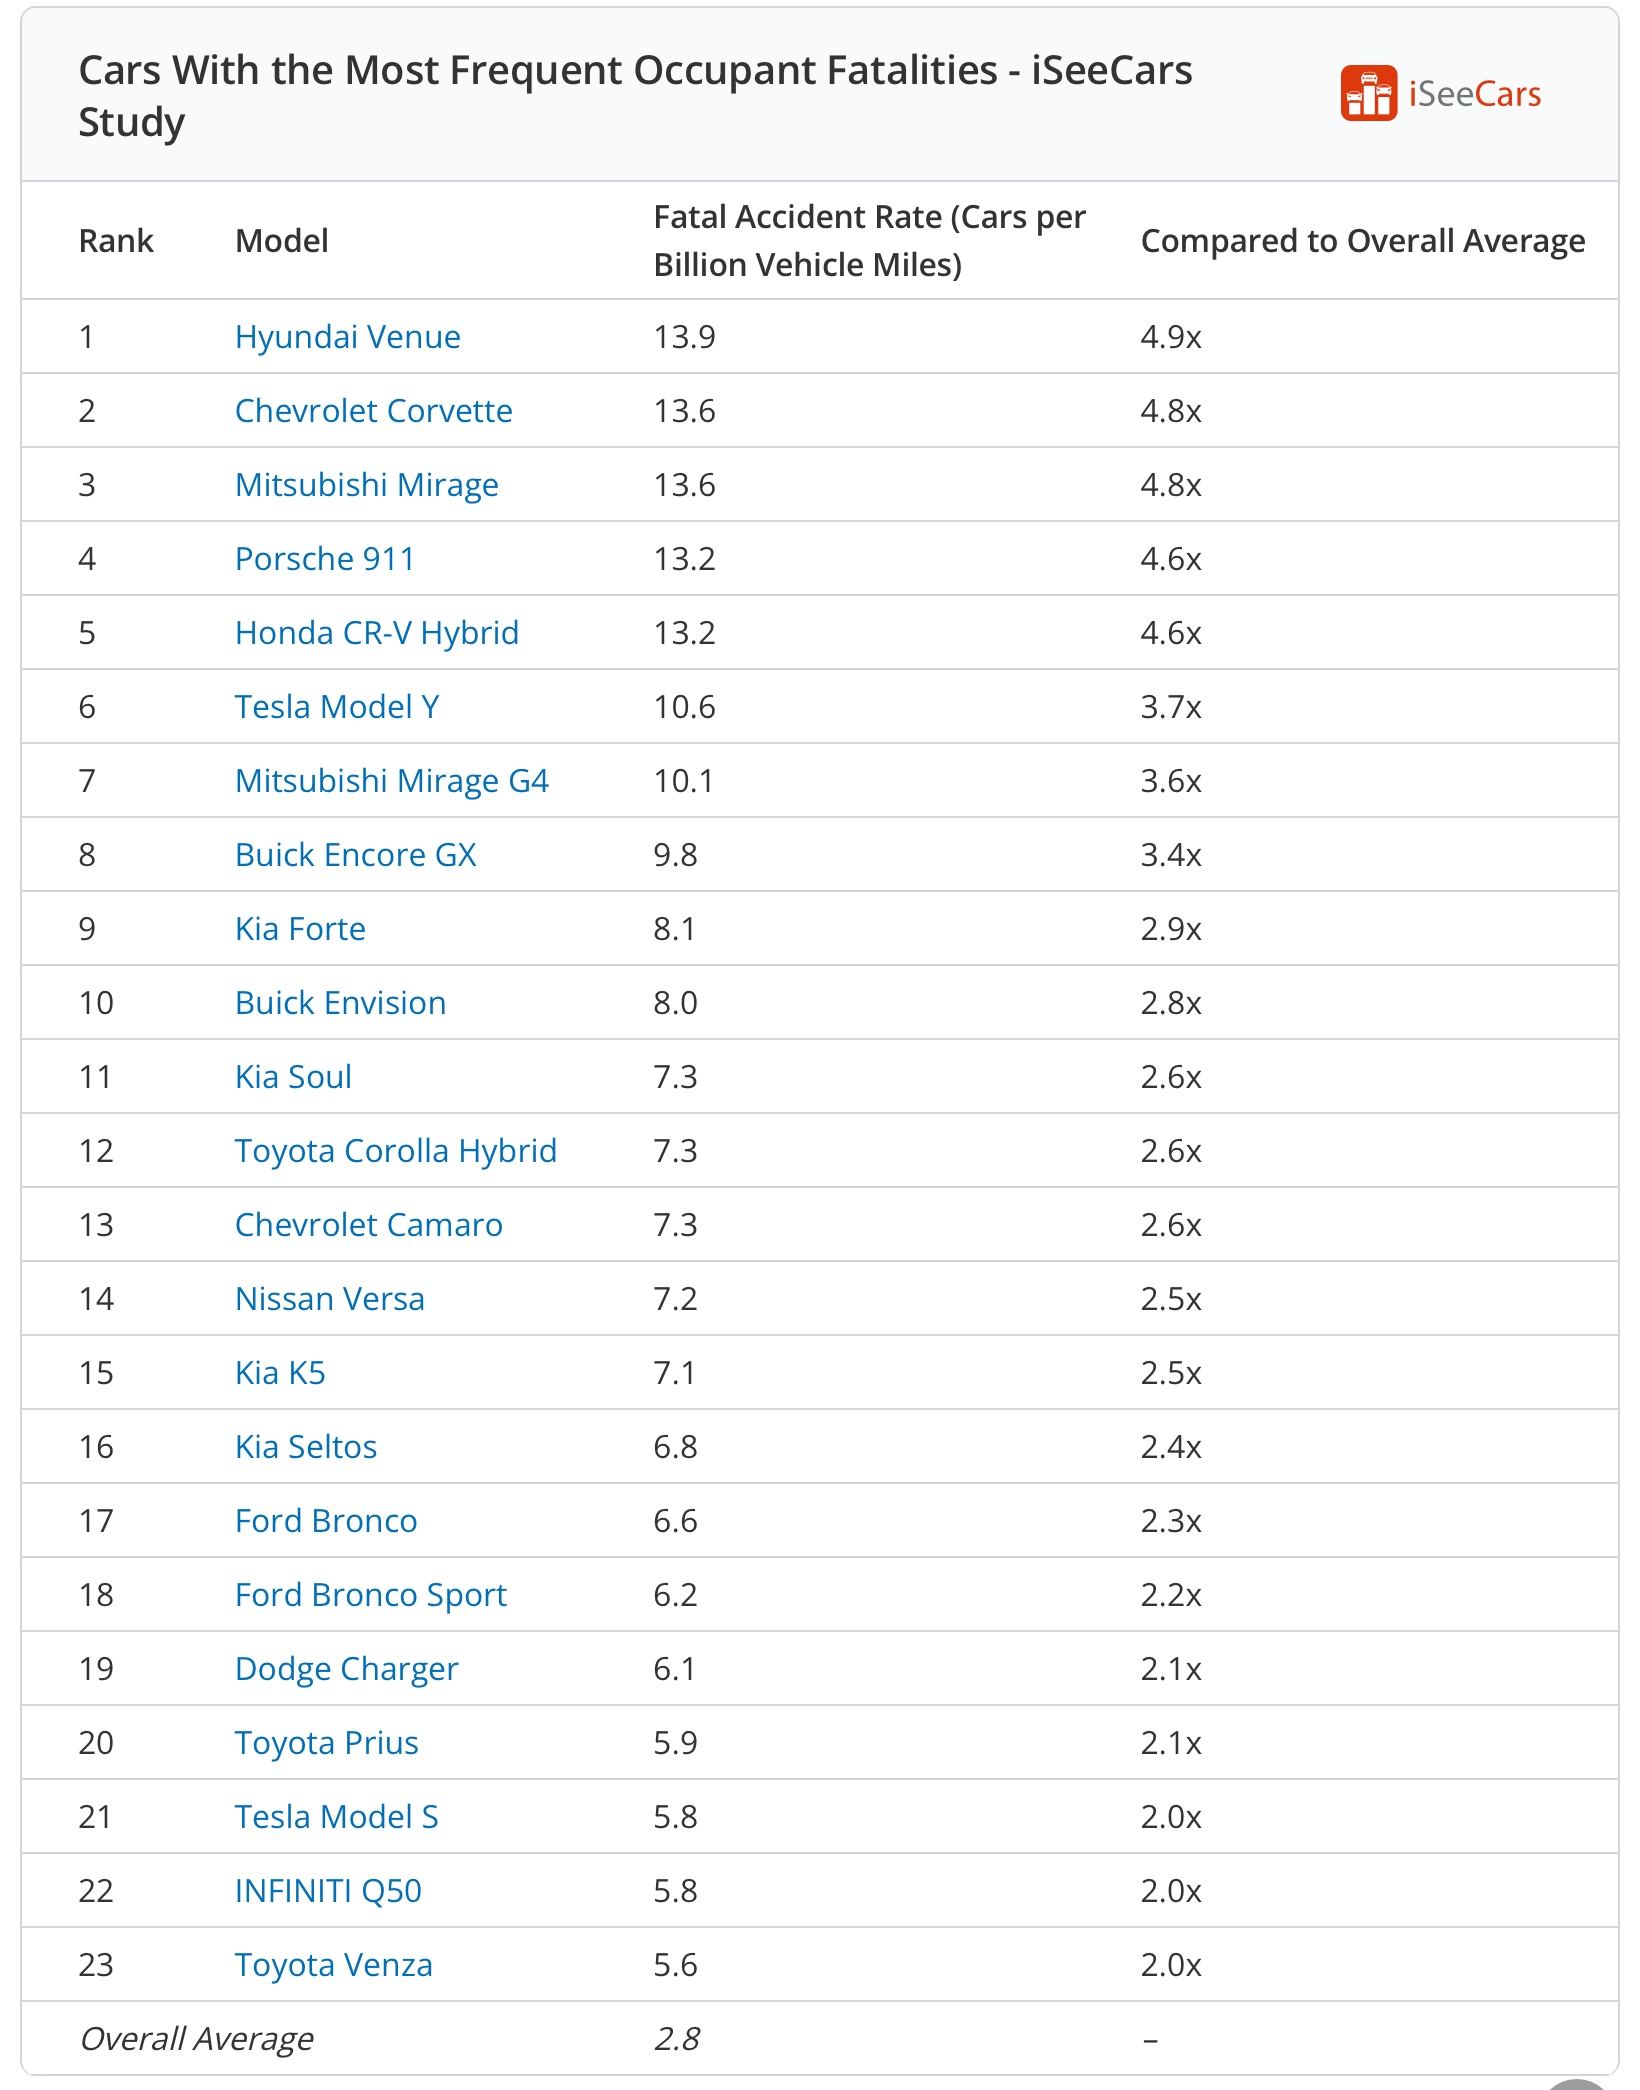Select the Kia Soul link
Viewport: 1640px width, 2090px height.
pos(293,1077)
